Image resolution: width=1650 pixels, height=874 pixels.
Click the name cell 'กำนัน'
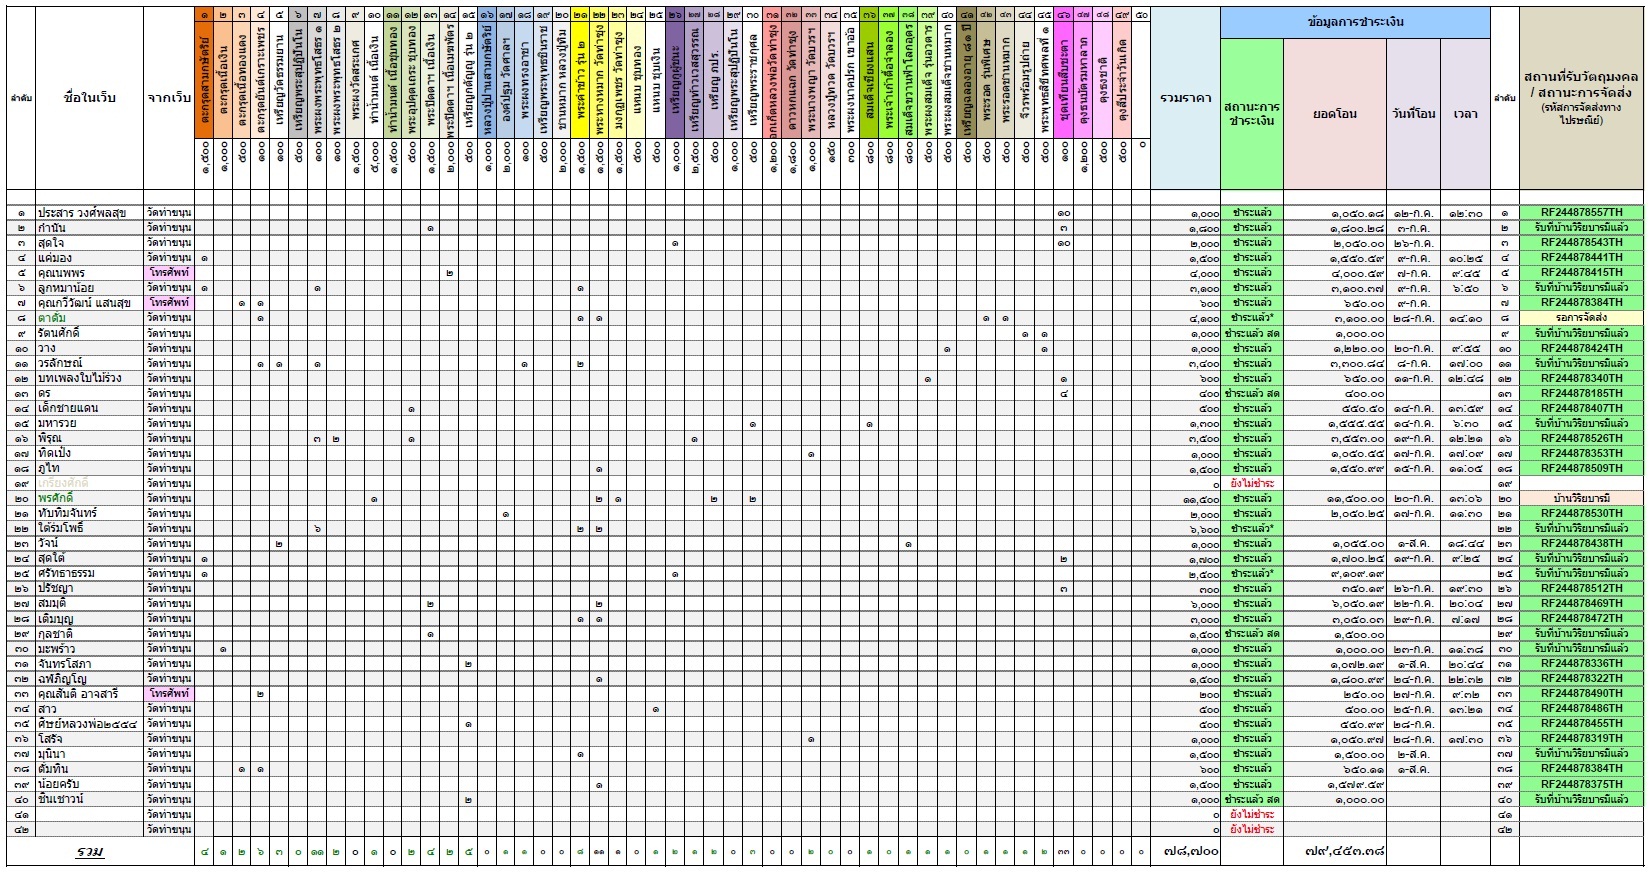tap(89, 228)
